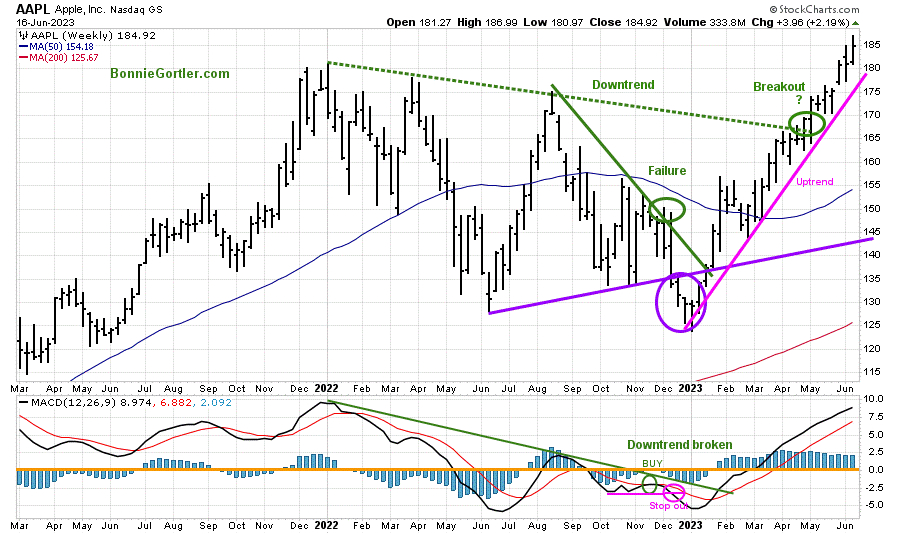Click the 'Open 181.27' value
Viewport: 900px width, 534px height.
click(418, 22)
